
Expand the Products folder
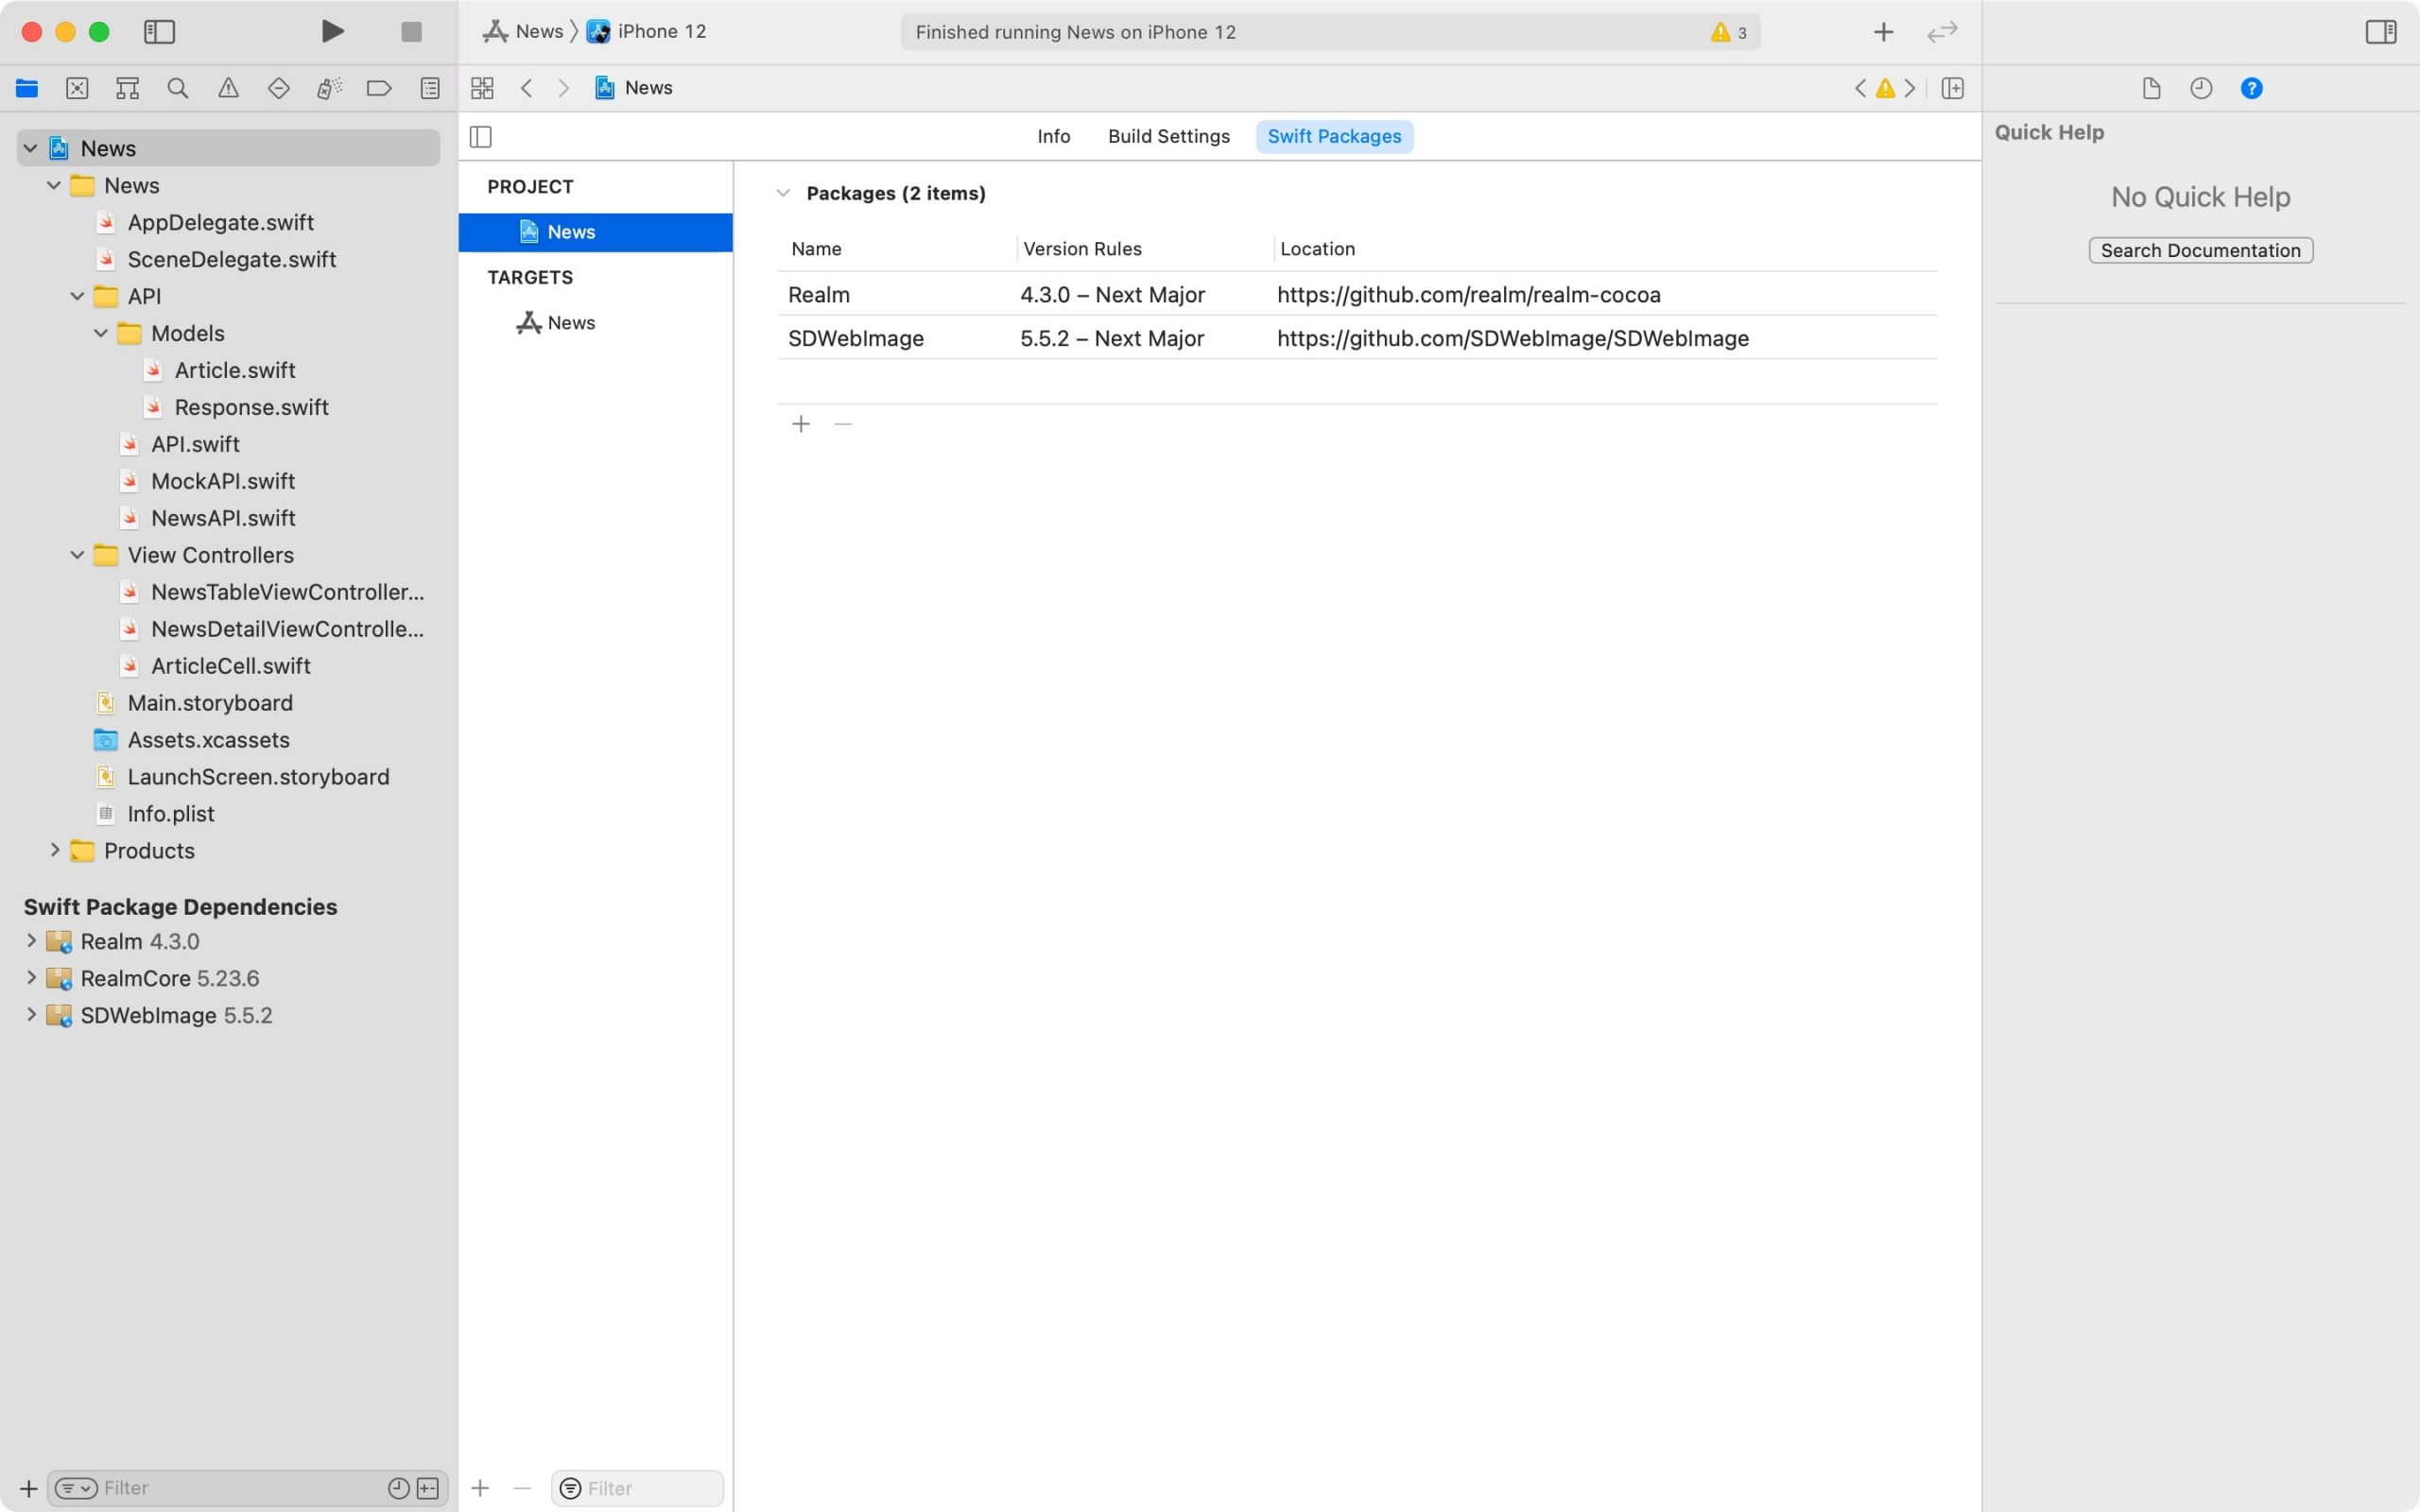tap(54, 850)
